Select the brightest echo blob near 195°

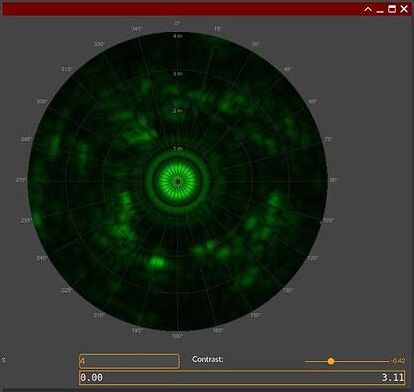pyautogui.click(x=156, y=262)
